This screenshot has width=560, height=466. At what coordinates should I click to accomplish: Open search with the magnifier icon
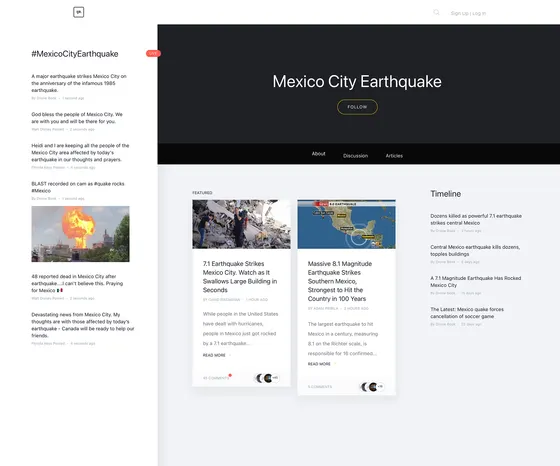click(436, 12)
